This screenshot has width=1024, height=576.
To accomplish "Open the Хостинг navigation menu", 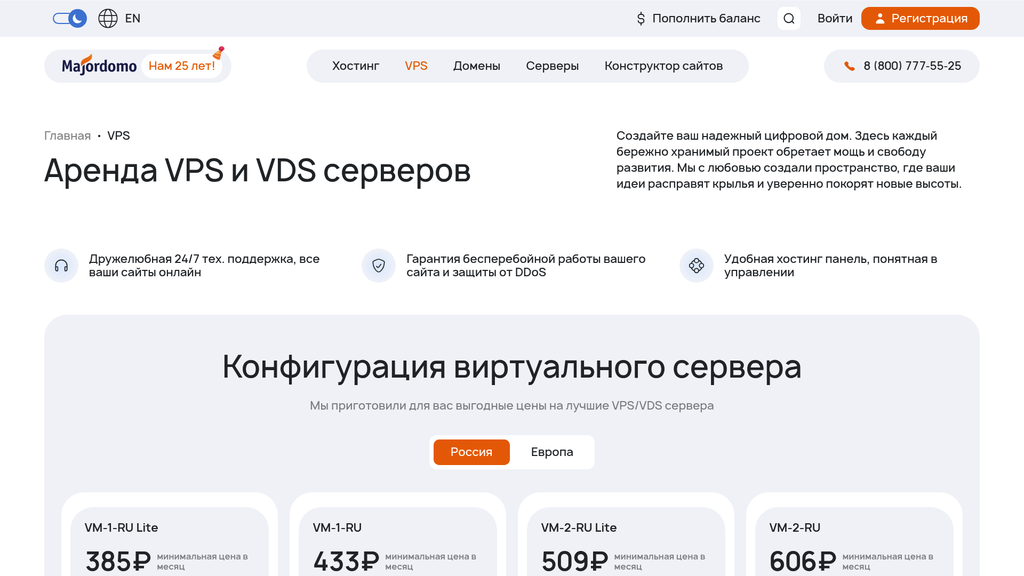I will tap(356, 65).
